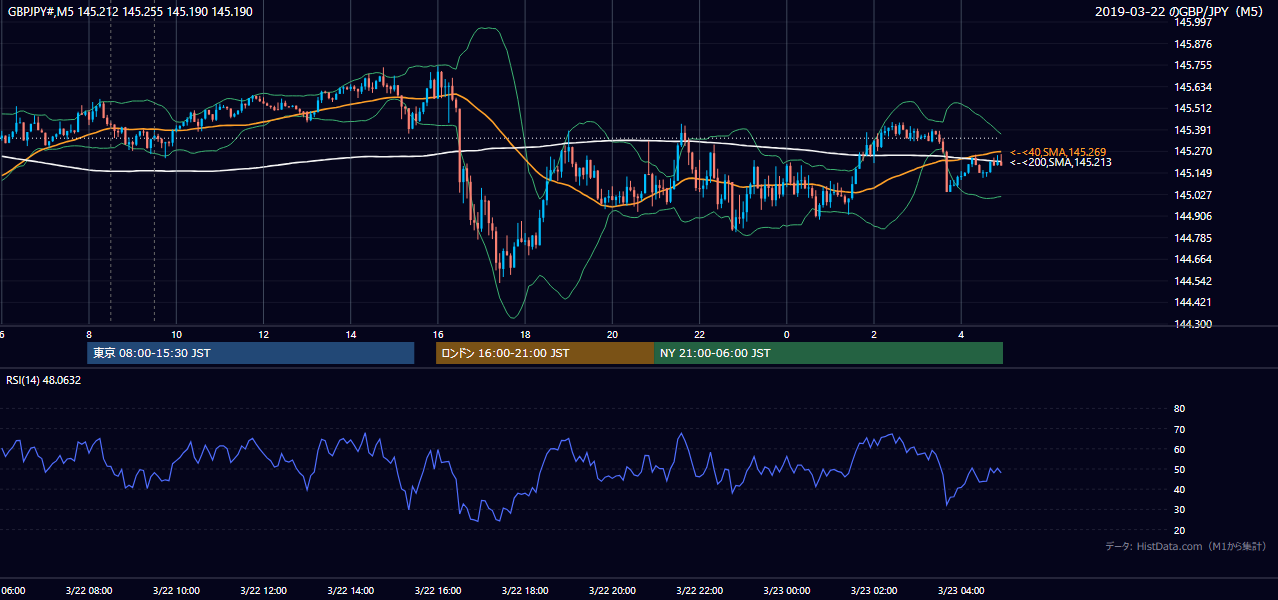Click hour tick 22 beneath the price chart
The height and width of the screenshot is (600, 1278).
pyautogui.click(x=700, y=334)
